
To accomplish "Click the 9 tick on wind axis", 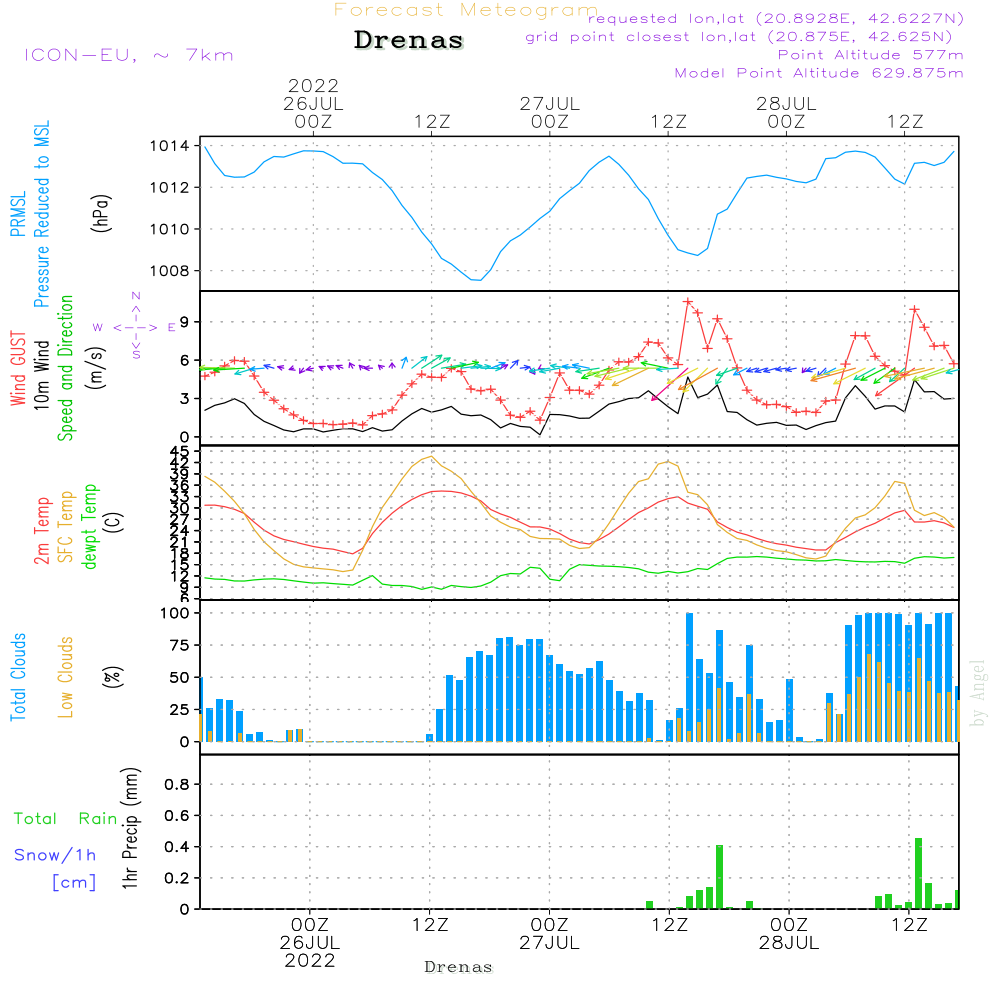I will click(x=185, y=322).
